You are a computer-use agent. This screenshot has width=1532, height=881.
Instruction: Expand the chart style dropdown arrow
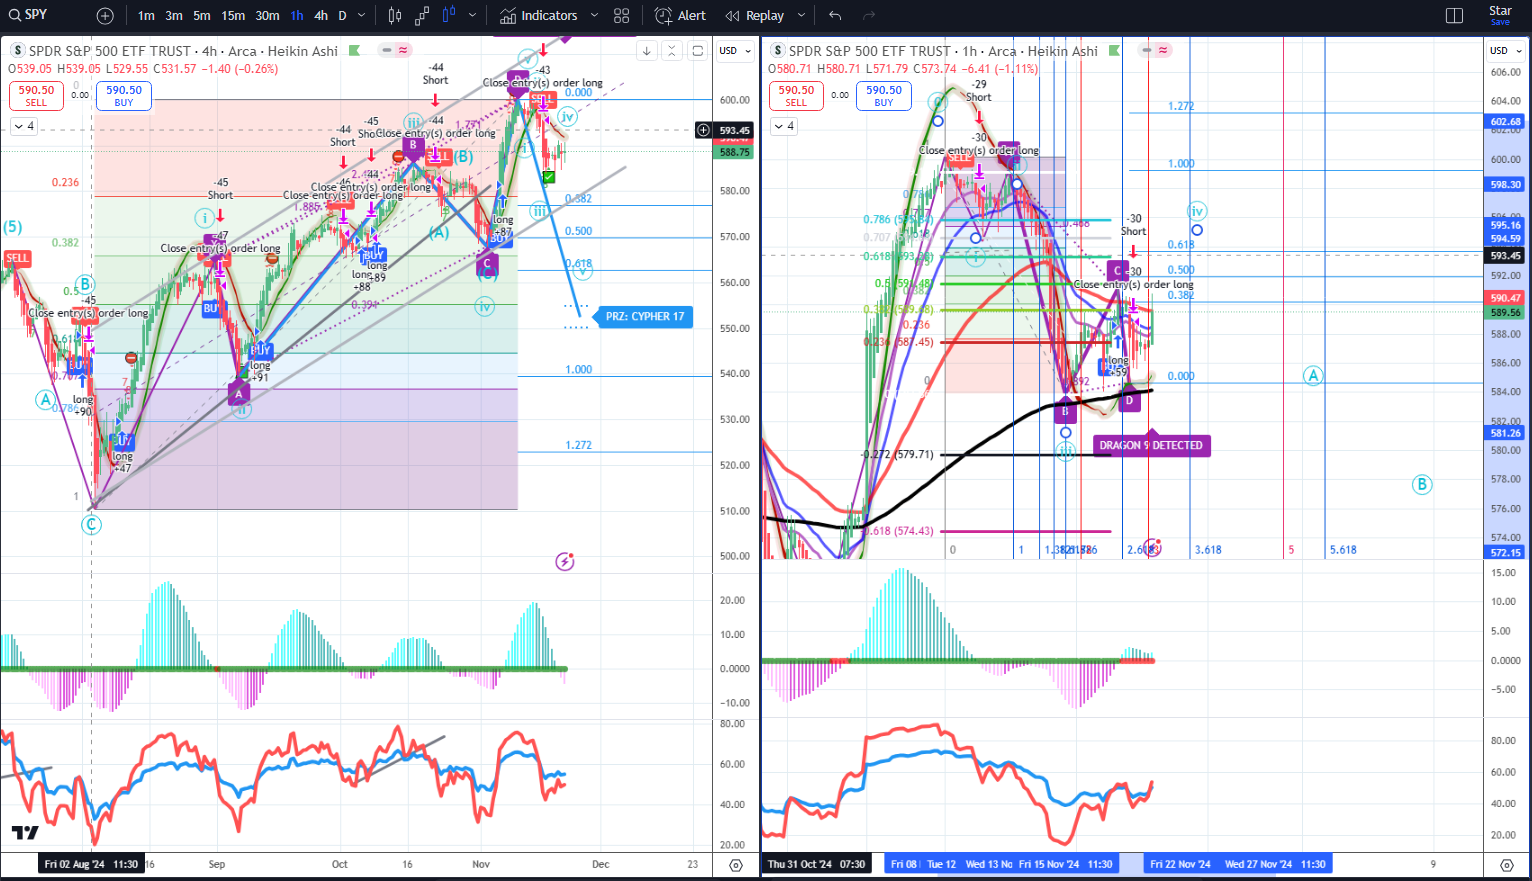click(x=472, y=16)
